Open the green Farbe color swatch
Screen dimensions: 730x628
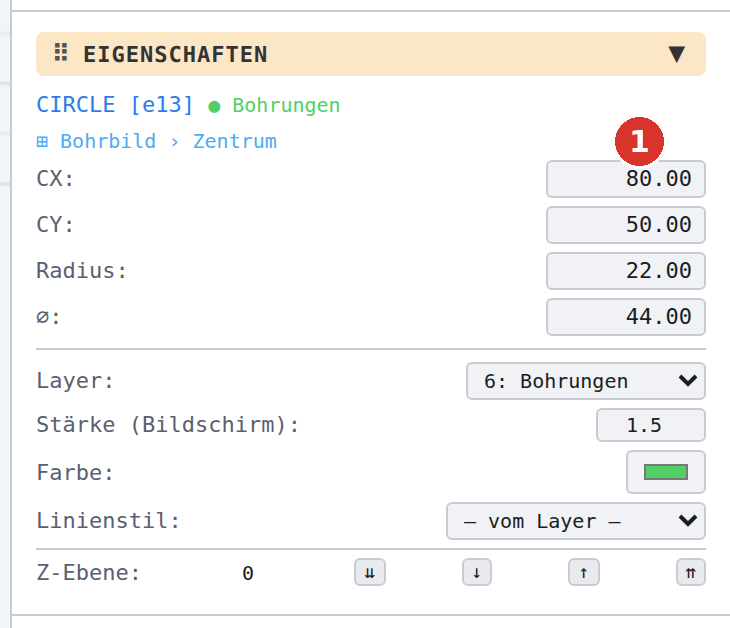click(666, 472)
